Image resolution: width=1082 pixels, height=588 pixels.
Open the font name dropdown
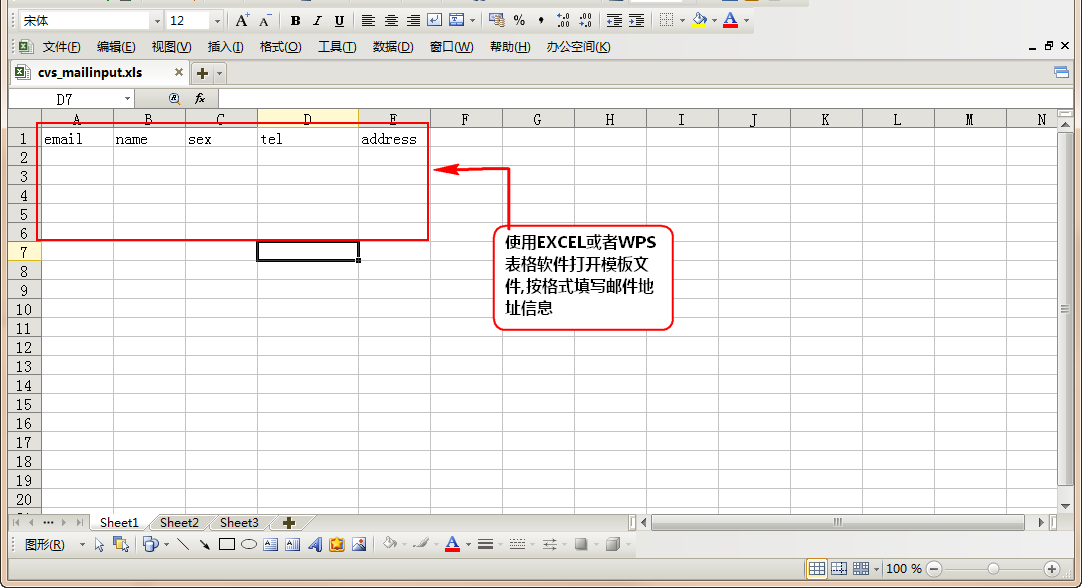[157, 21]
